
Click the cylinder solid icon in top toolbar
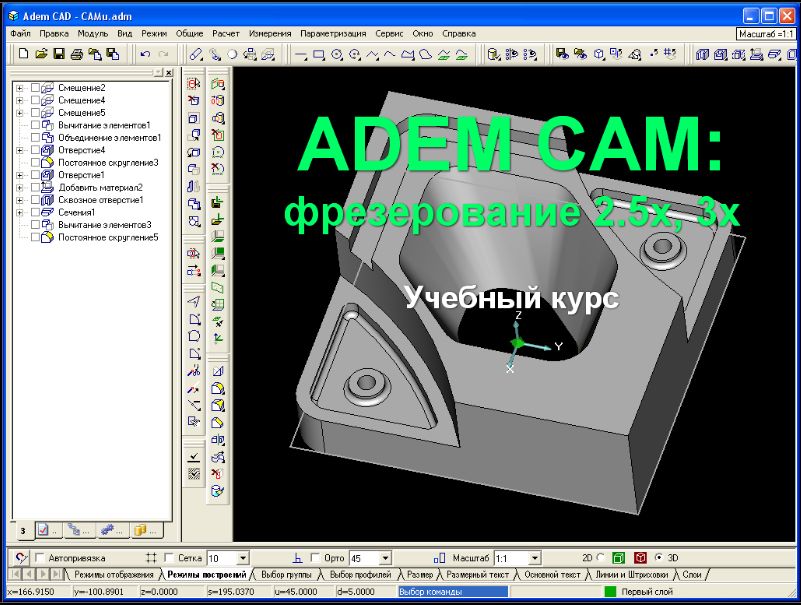point(493,54)
